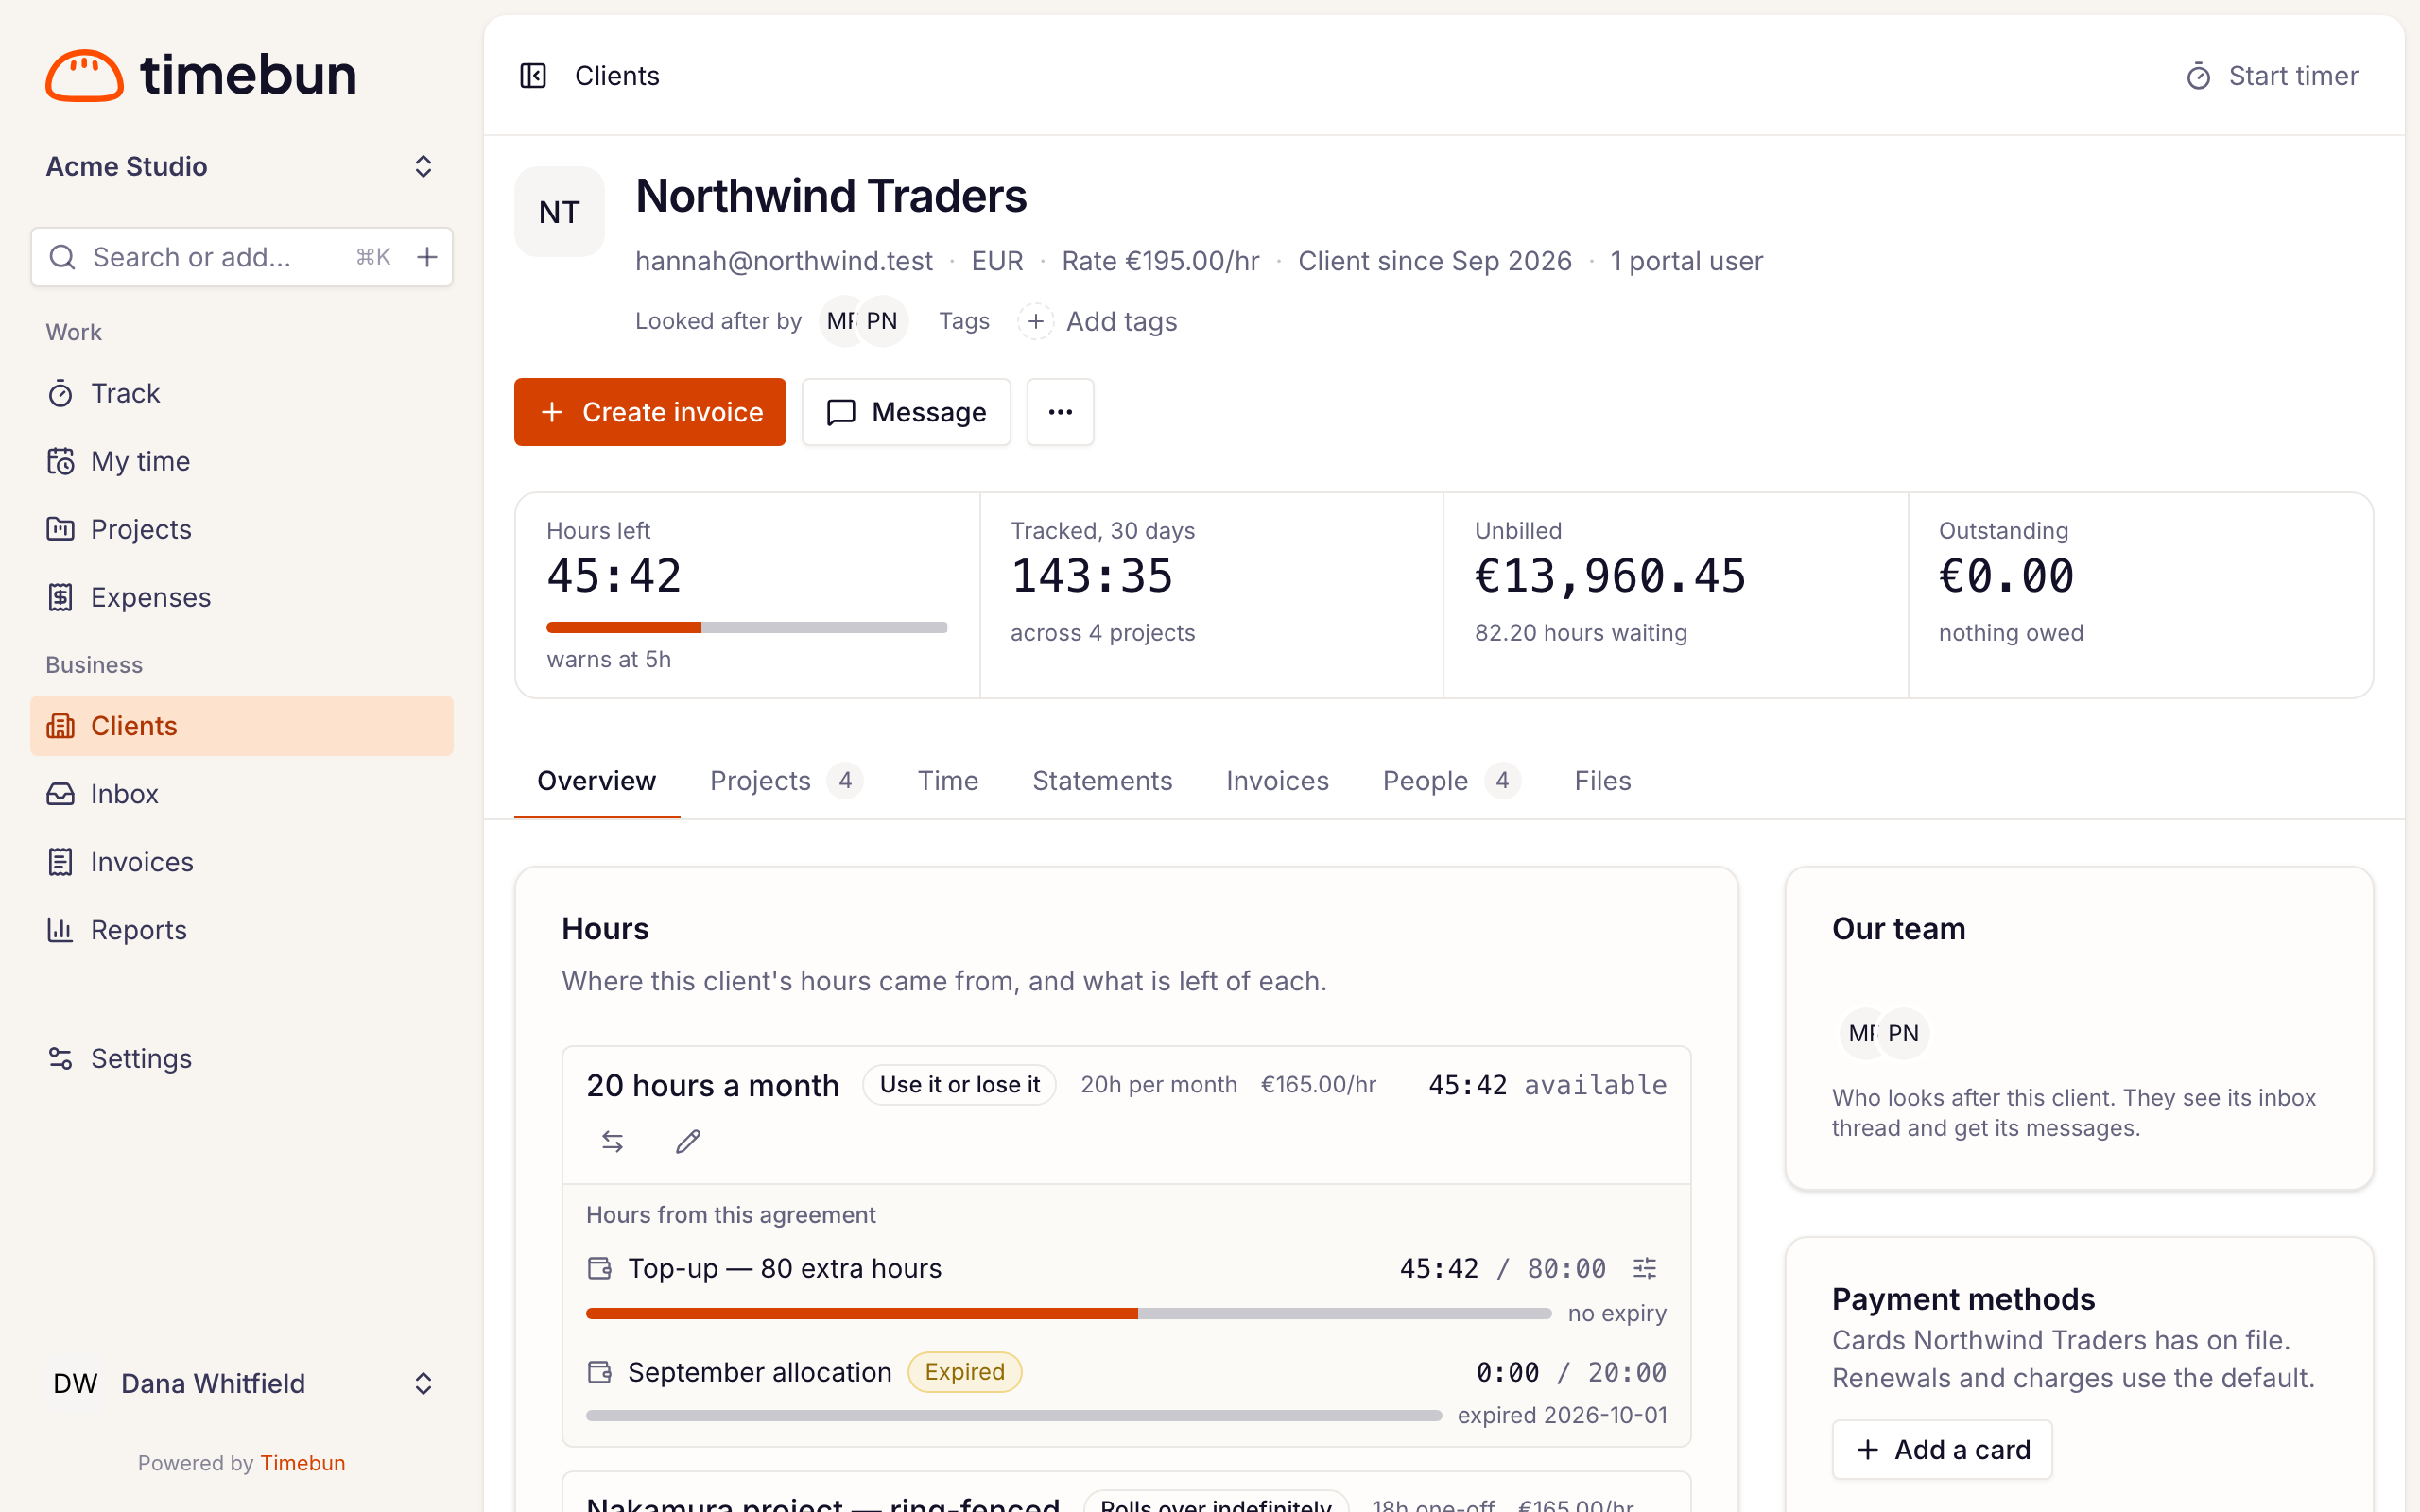This screenshot has width=2420, height=1512.
Task: Open Inbox in the sidebar
Action: [x=242, y=794]
